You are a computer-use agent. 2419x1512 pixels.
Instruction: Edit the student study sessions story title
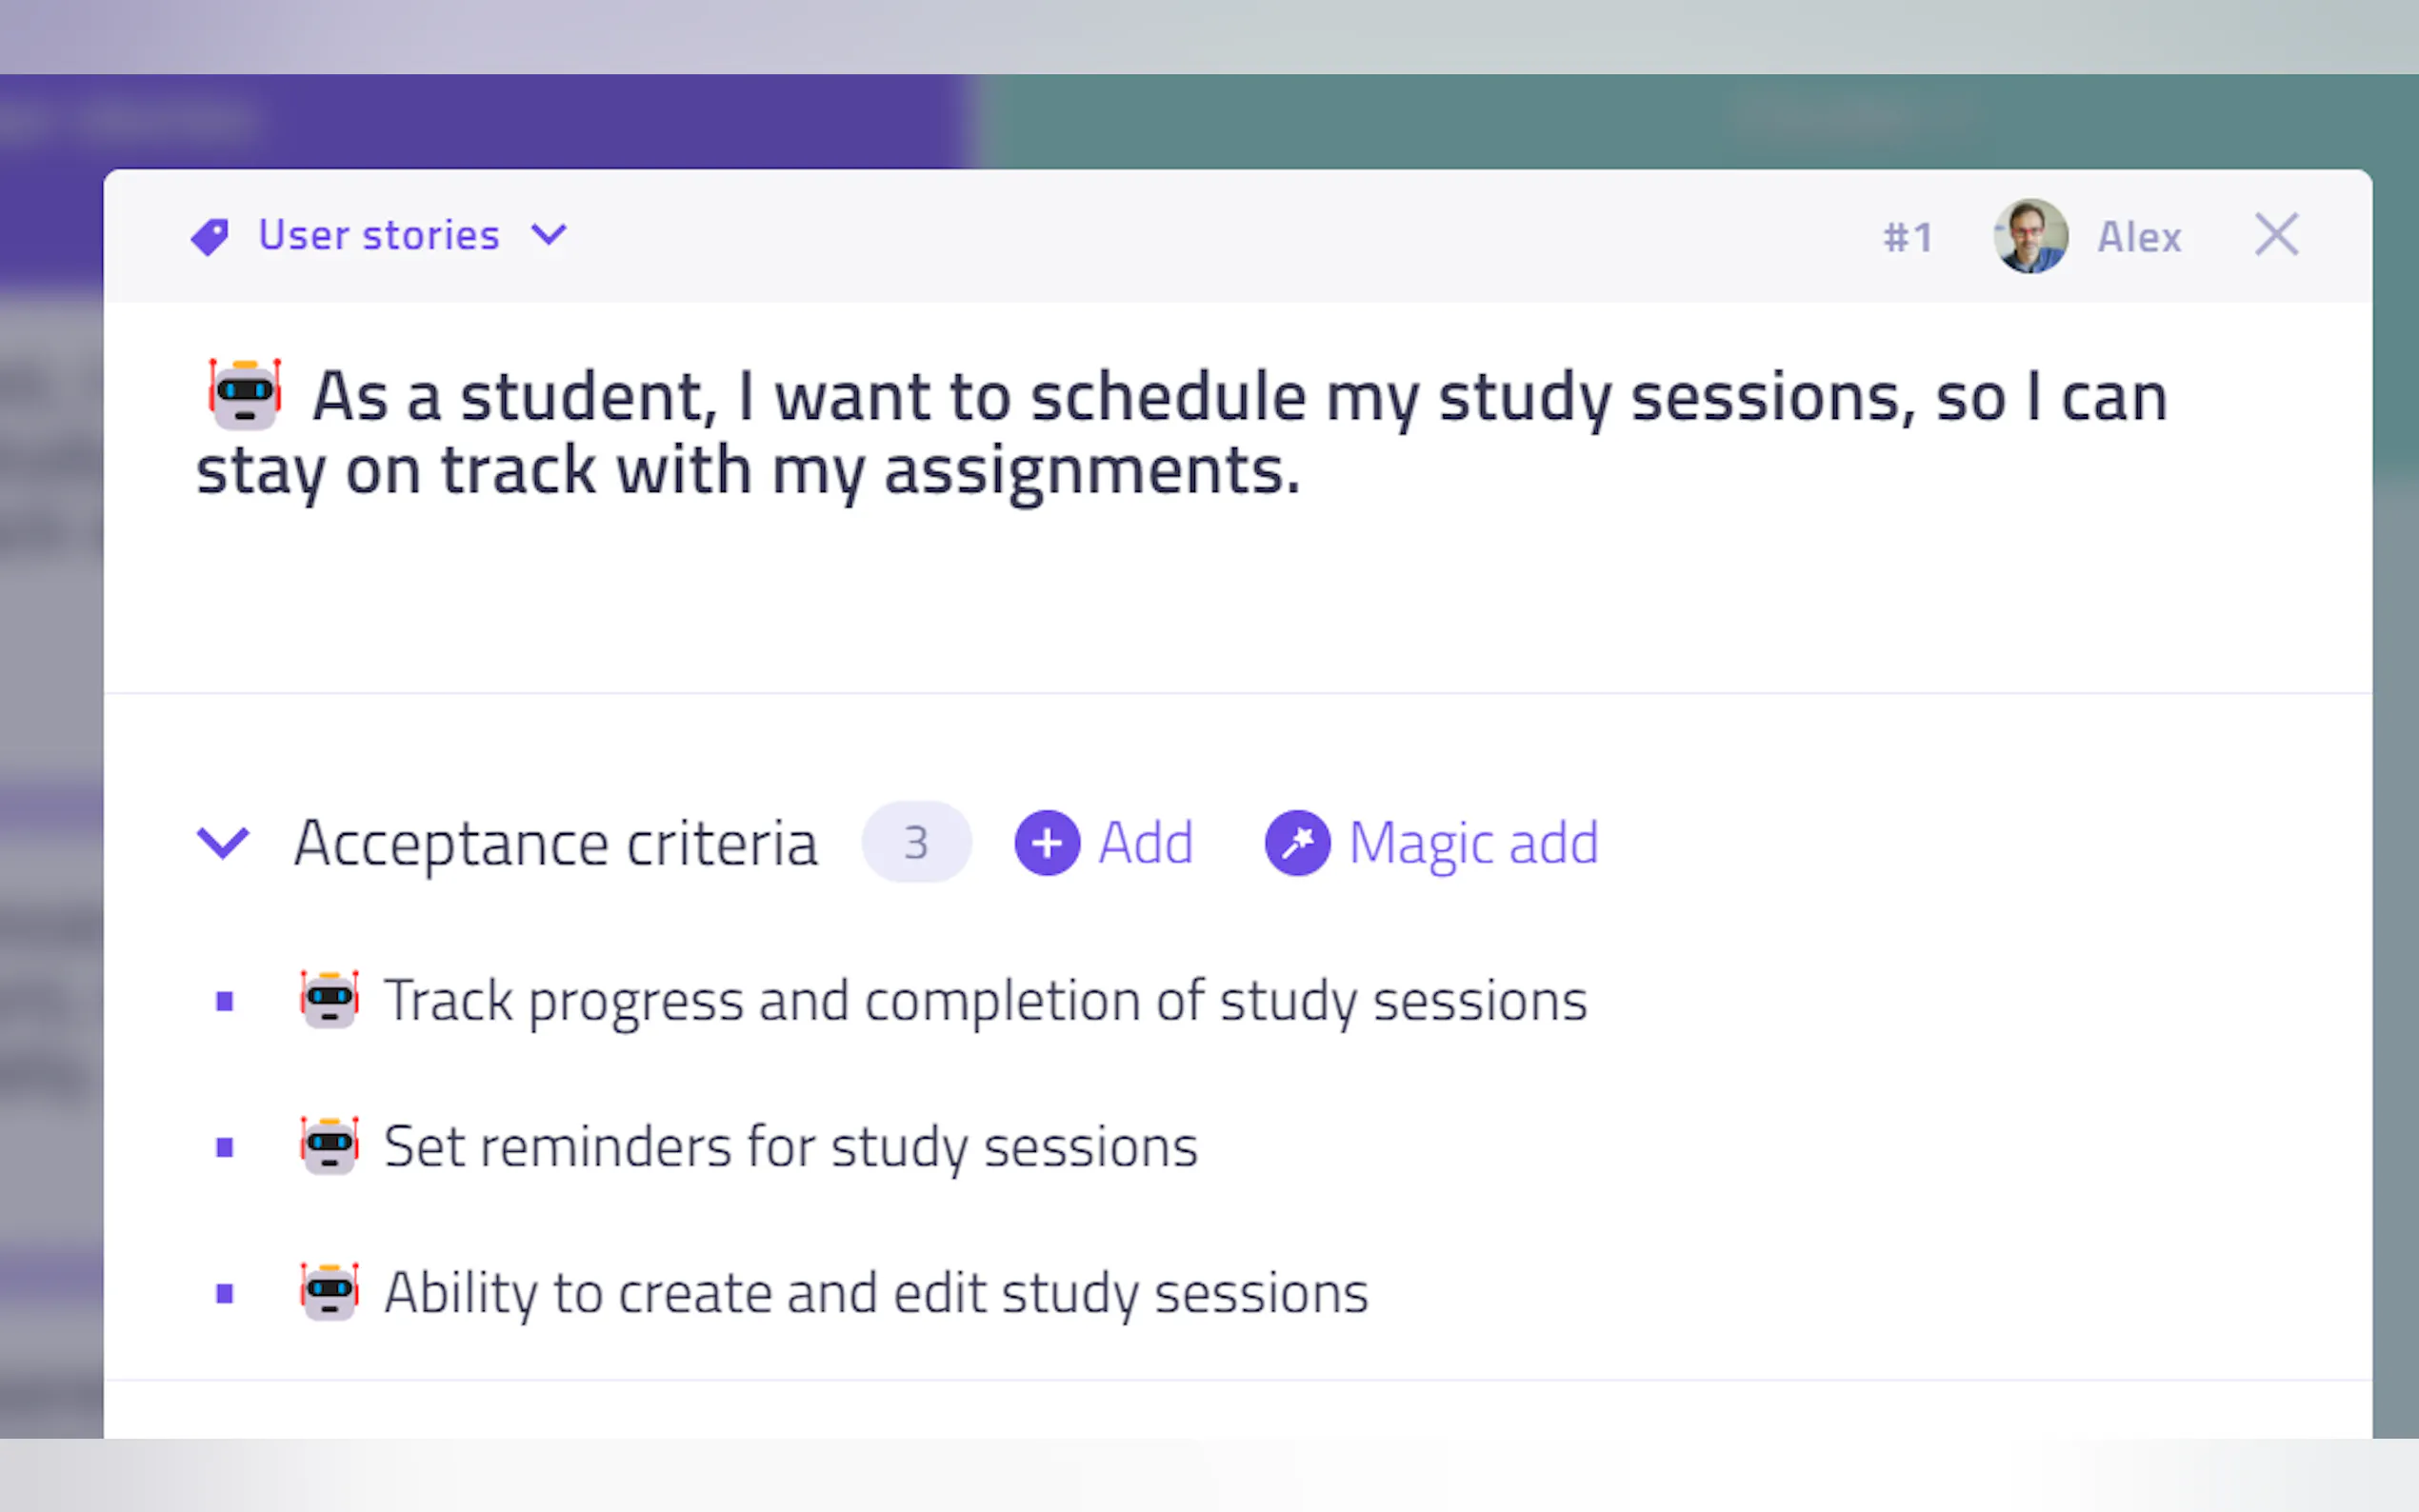[1180, 434]
